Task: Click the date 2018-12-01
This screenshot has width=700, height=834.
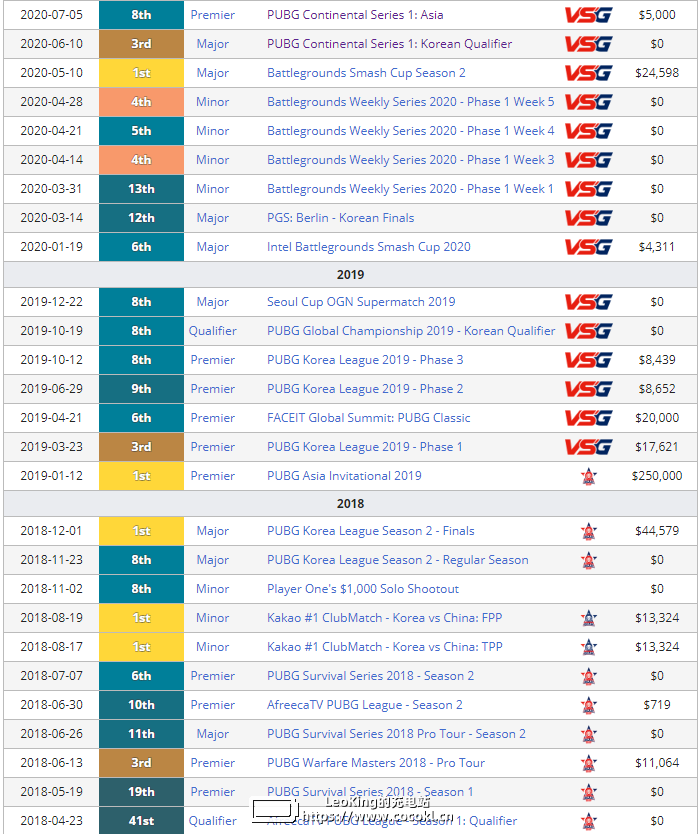Action: pyautogui.click(x=52, y=531)
